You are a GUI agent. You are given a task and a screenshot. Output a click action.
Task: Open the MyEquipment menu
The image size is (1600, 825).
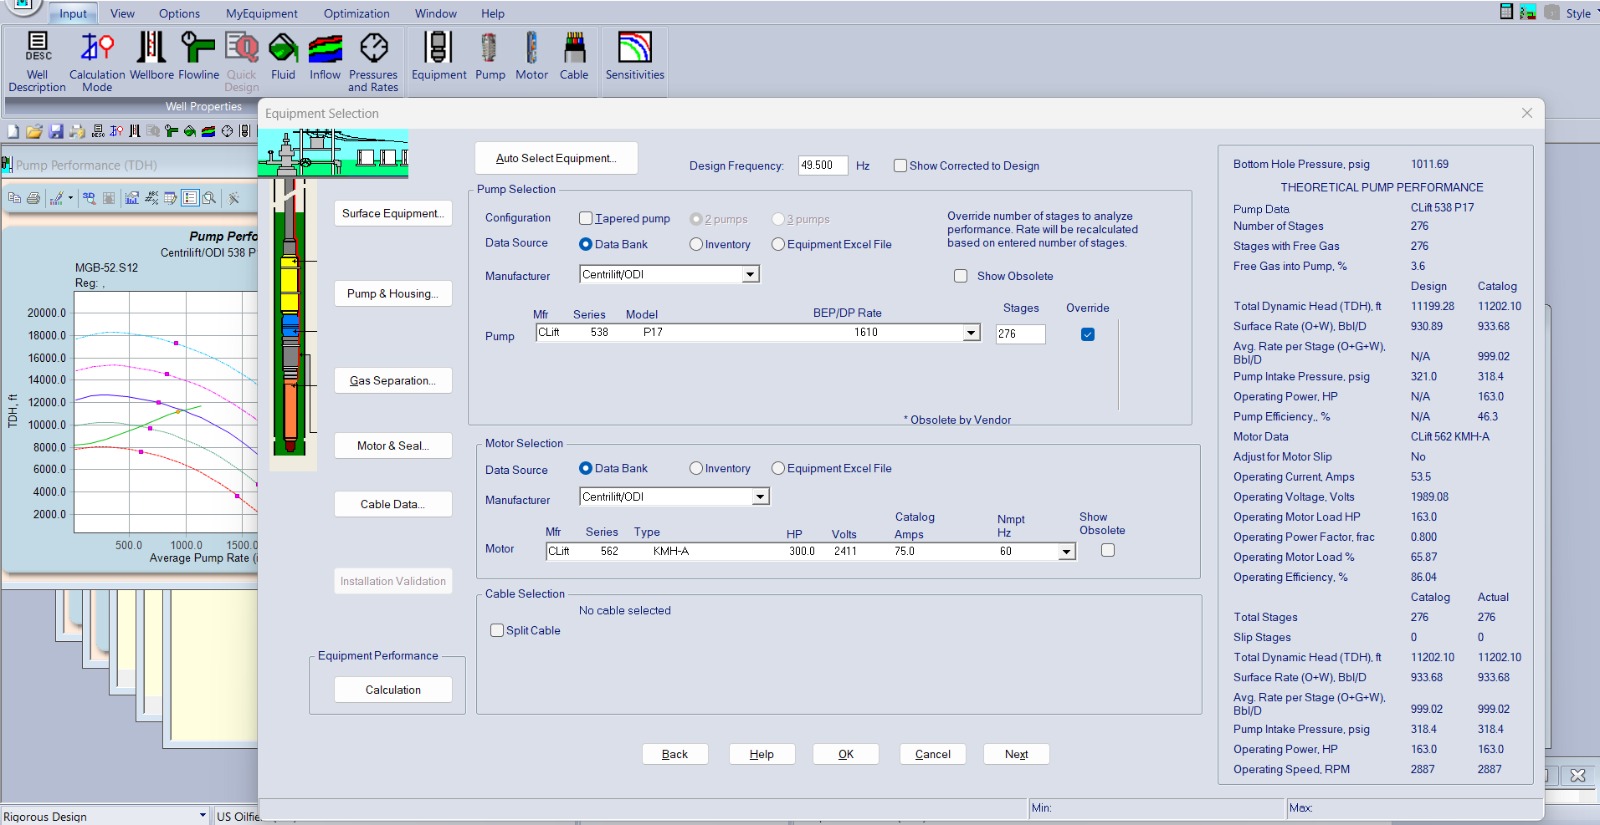tap(261, 14)
